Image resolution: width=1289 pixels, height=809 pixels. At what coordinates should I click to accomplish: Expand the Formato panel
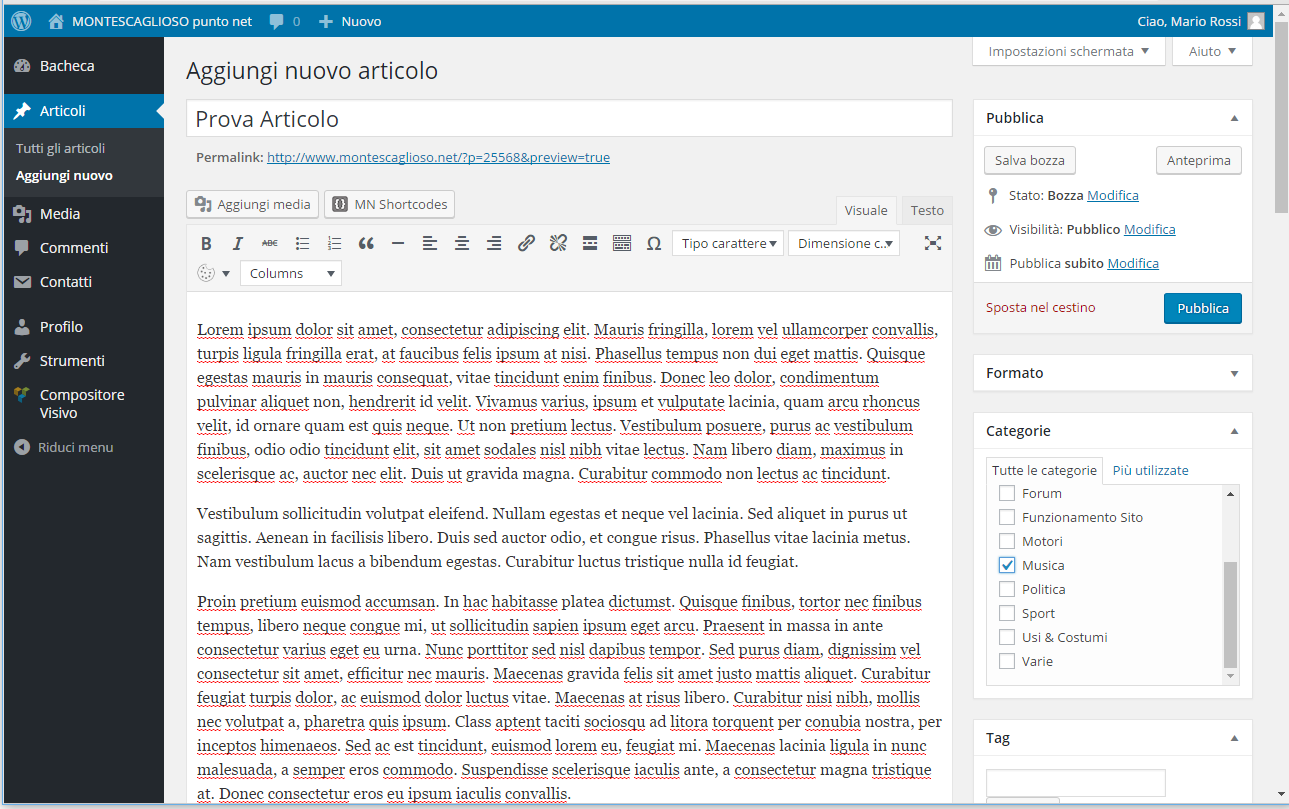(1112, 373)
